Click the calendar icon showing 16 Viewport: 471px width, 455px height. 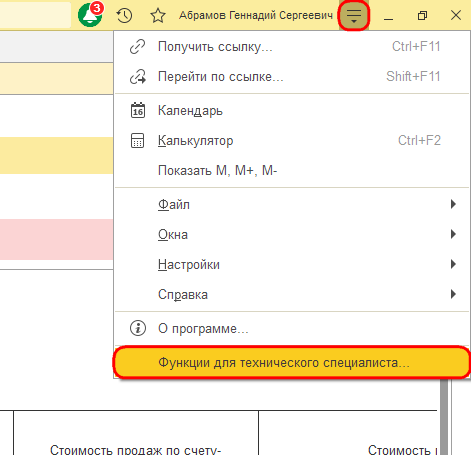(x=138, y=110)
